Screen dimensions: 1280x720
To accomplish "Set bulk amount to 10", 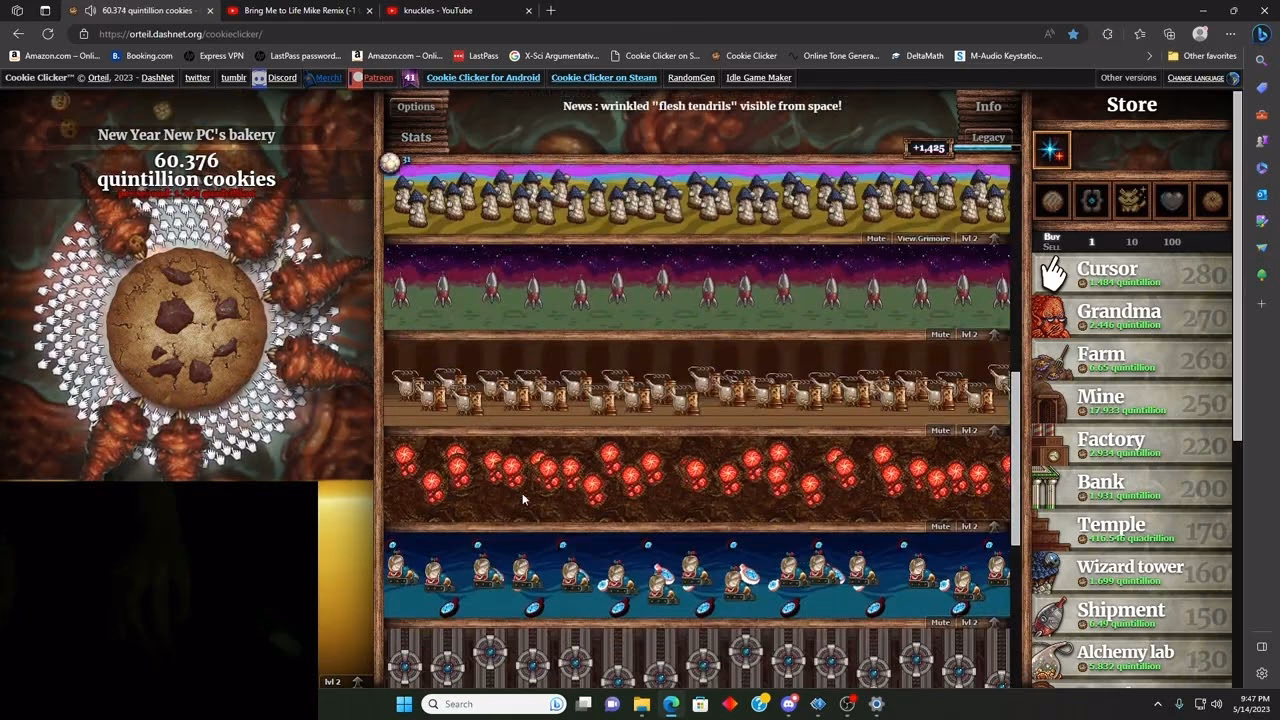I will pyautogui.click(x=1131, y=242).
